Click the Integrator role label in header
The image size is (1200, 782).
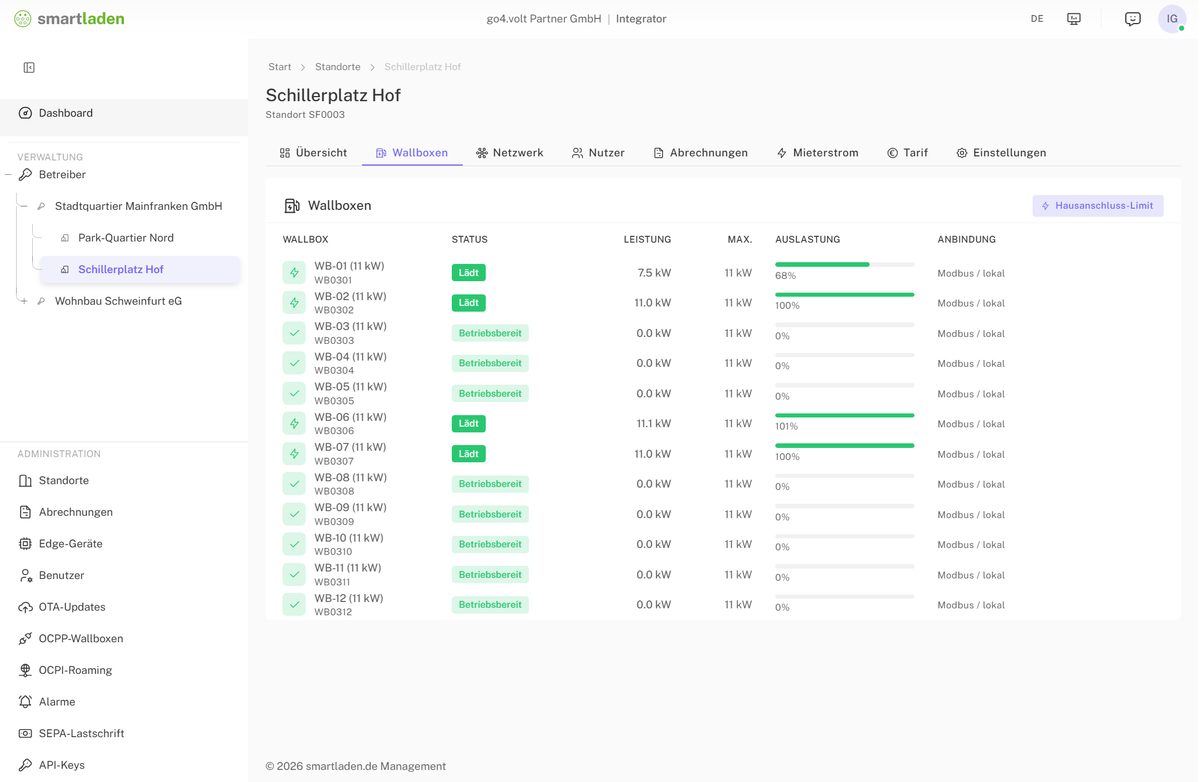(641, 18)
